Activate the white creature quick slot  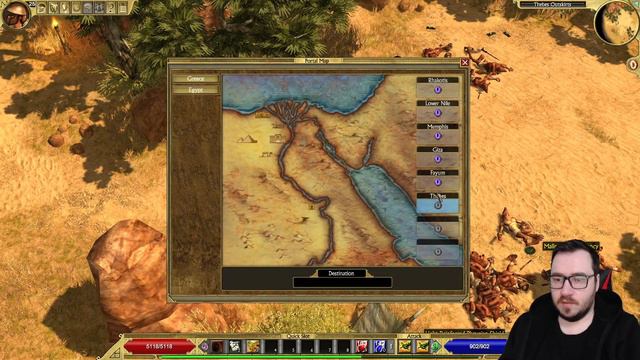235,346
